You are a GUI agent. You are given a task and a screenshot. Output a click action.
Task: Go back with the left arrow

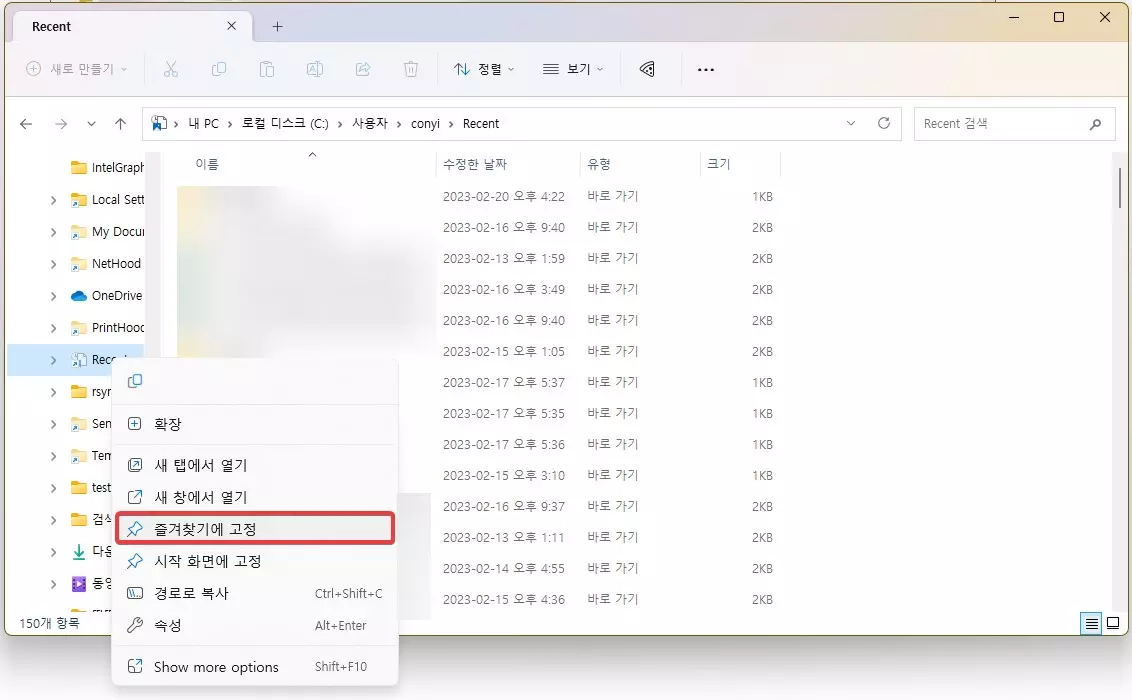tap(26, 124)
